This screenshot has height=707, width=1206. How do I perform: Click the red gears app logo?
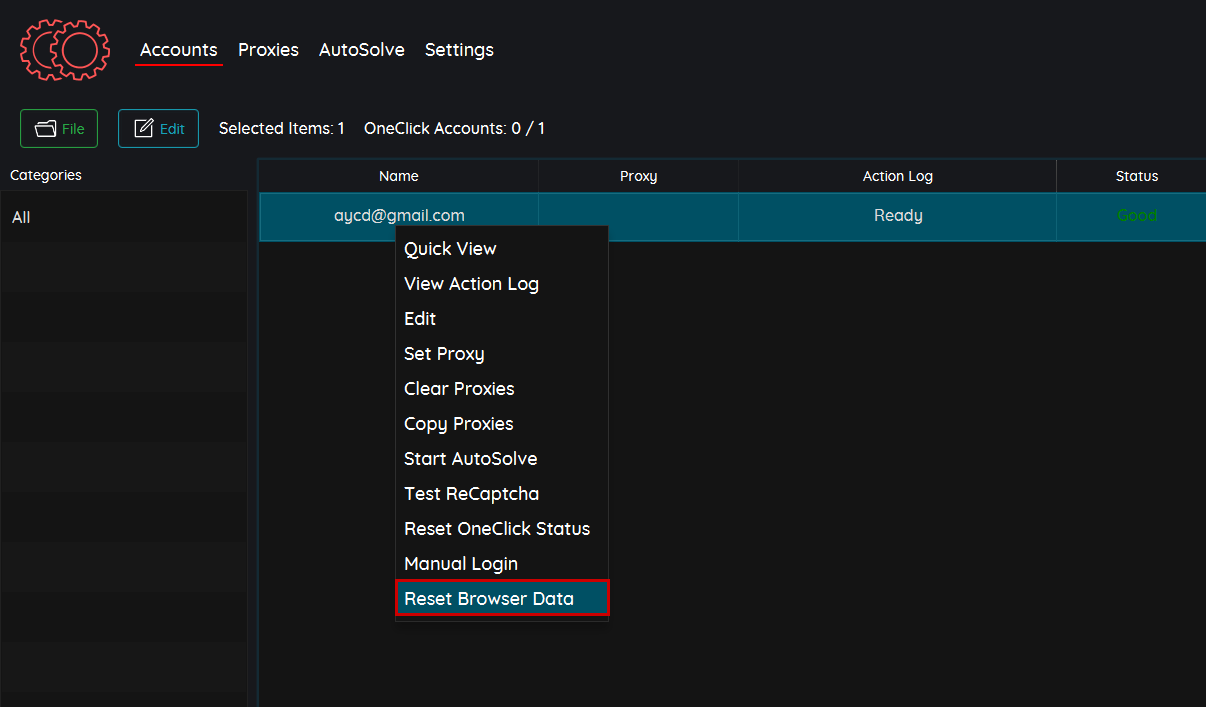[65, 49]
